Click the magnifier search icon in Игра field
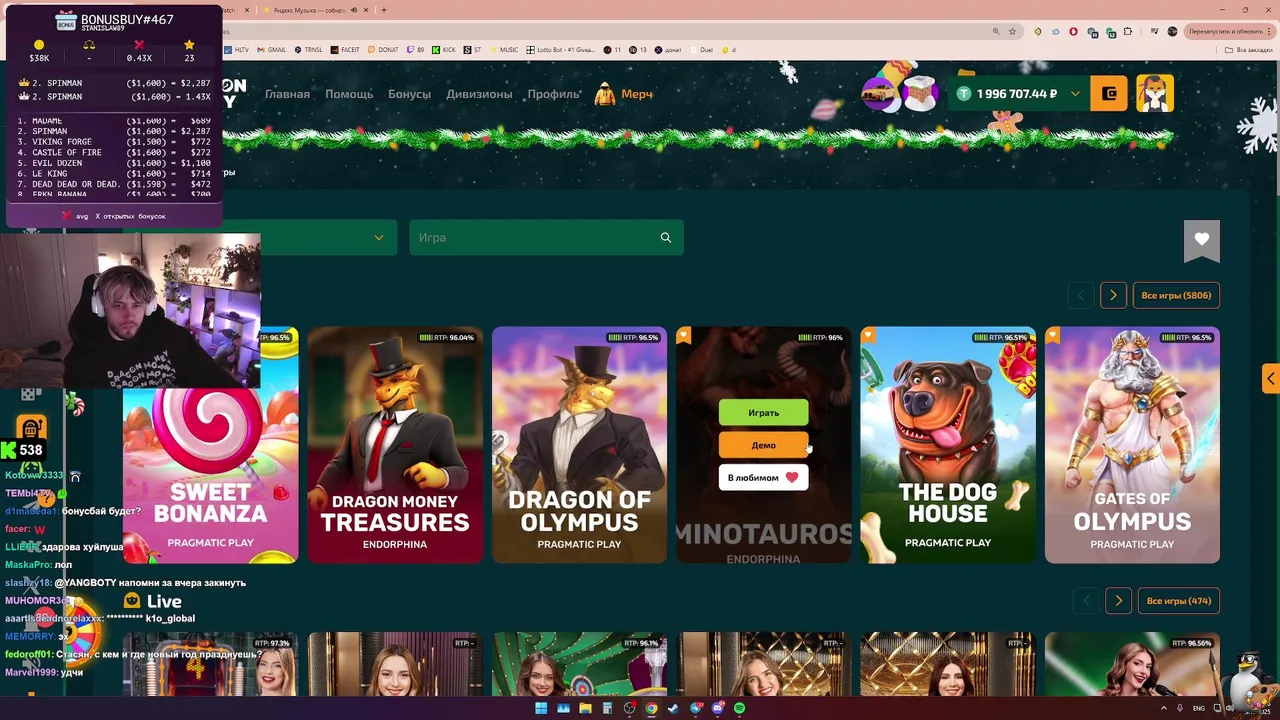The width and height of the screenshot is (1280, 720). 666,237
